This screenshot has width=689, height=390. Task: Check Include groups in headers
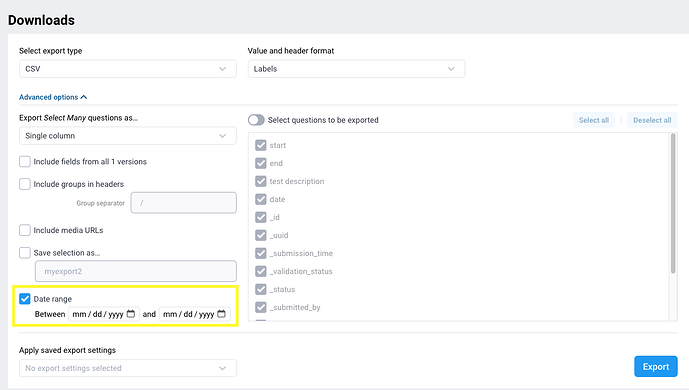(25, 184)
